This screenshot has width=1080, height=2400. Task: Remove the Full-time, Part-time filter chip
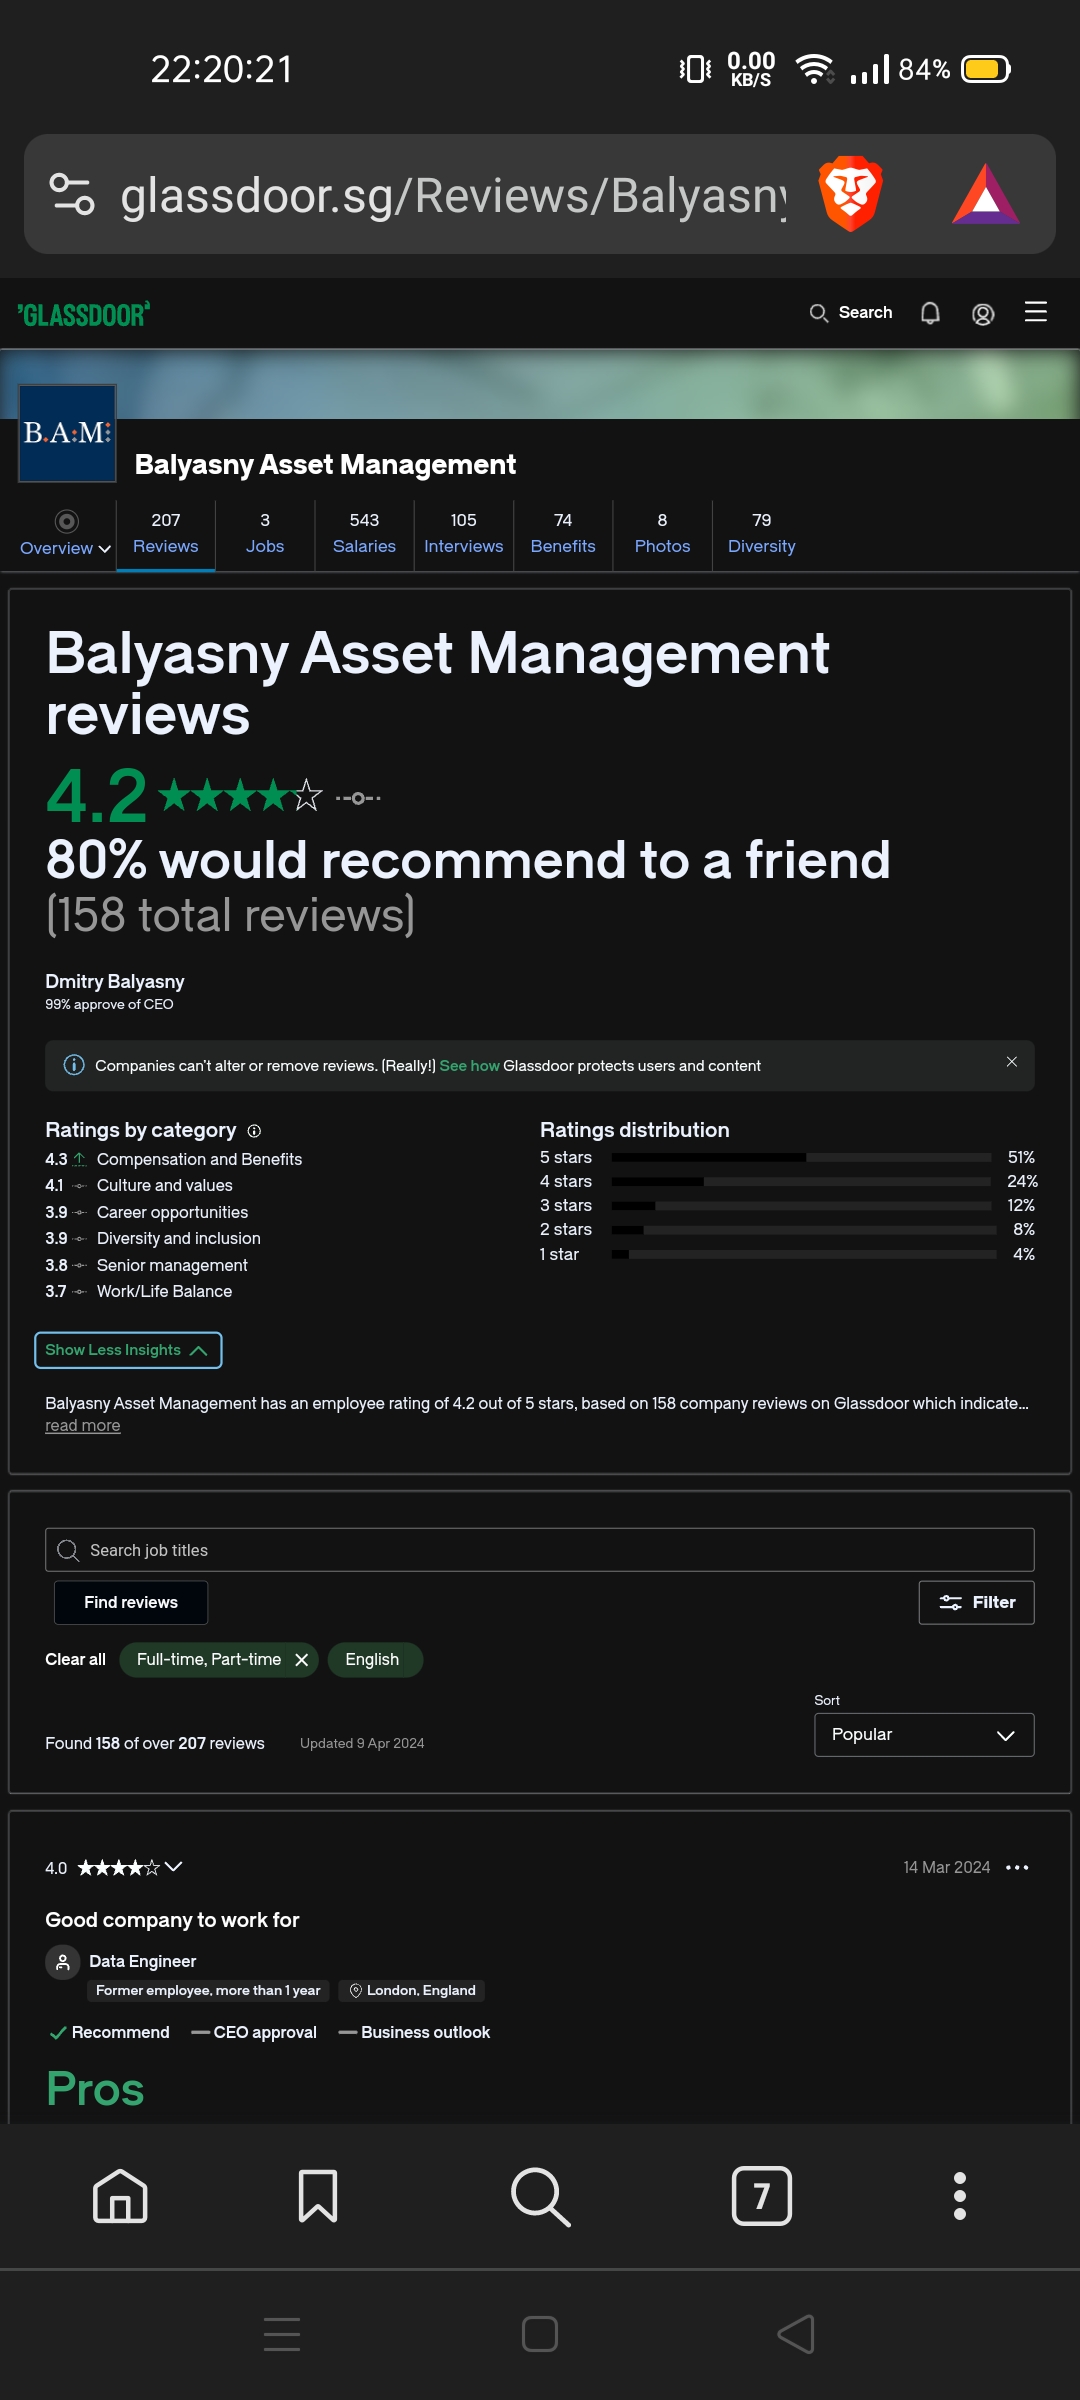pyautogui.click(x=301, y=1660)
